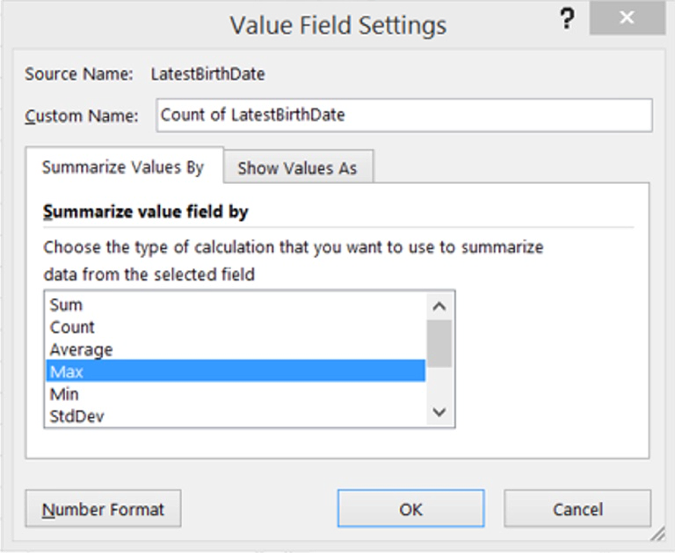Open the Number Format dialog
This screenshot has height=553, width=675.
tap(103, 509)
